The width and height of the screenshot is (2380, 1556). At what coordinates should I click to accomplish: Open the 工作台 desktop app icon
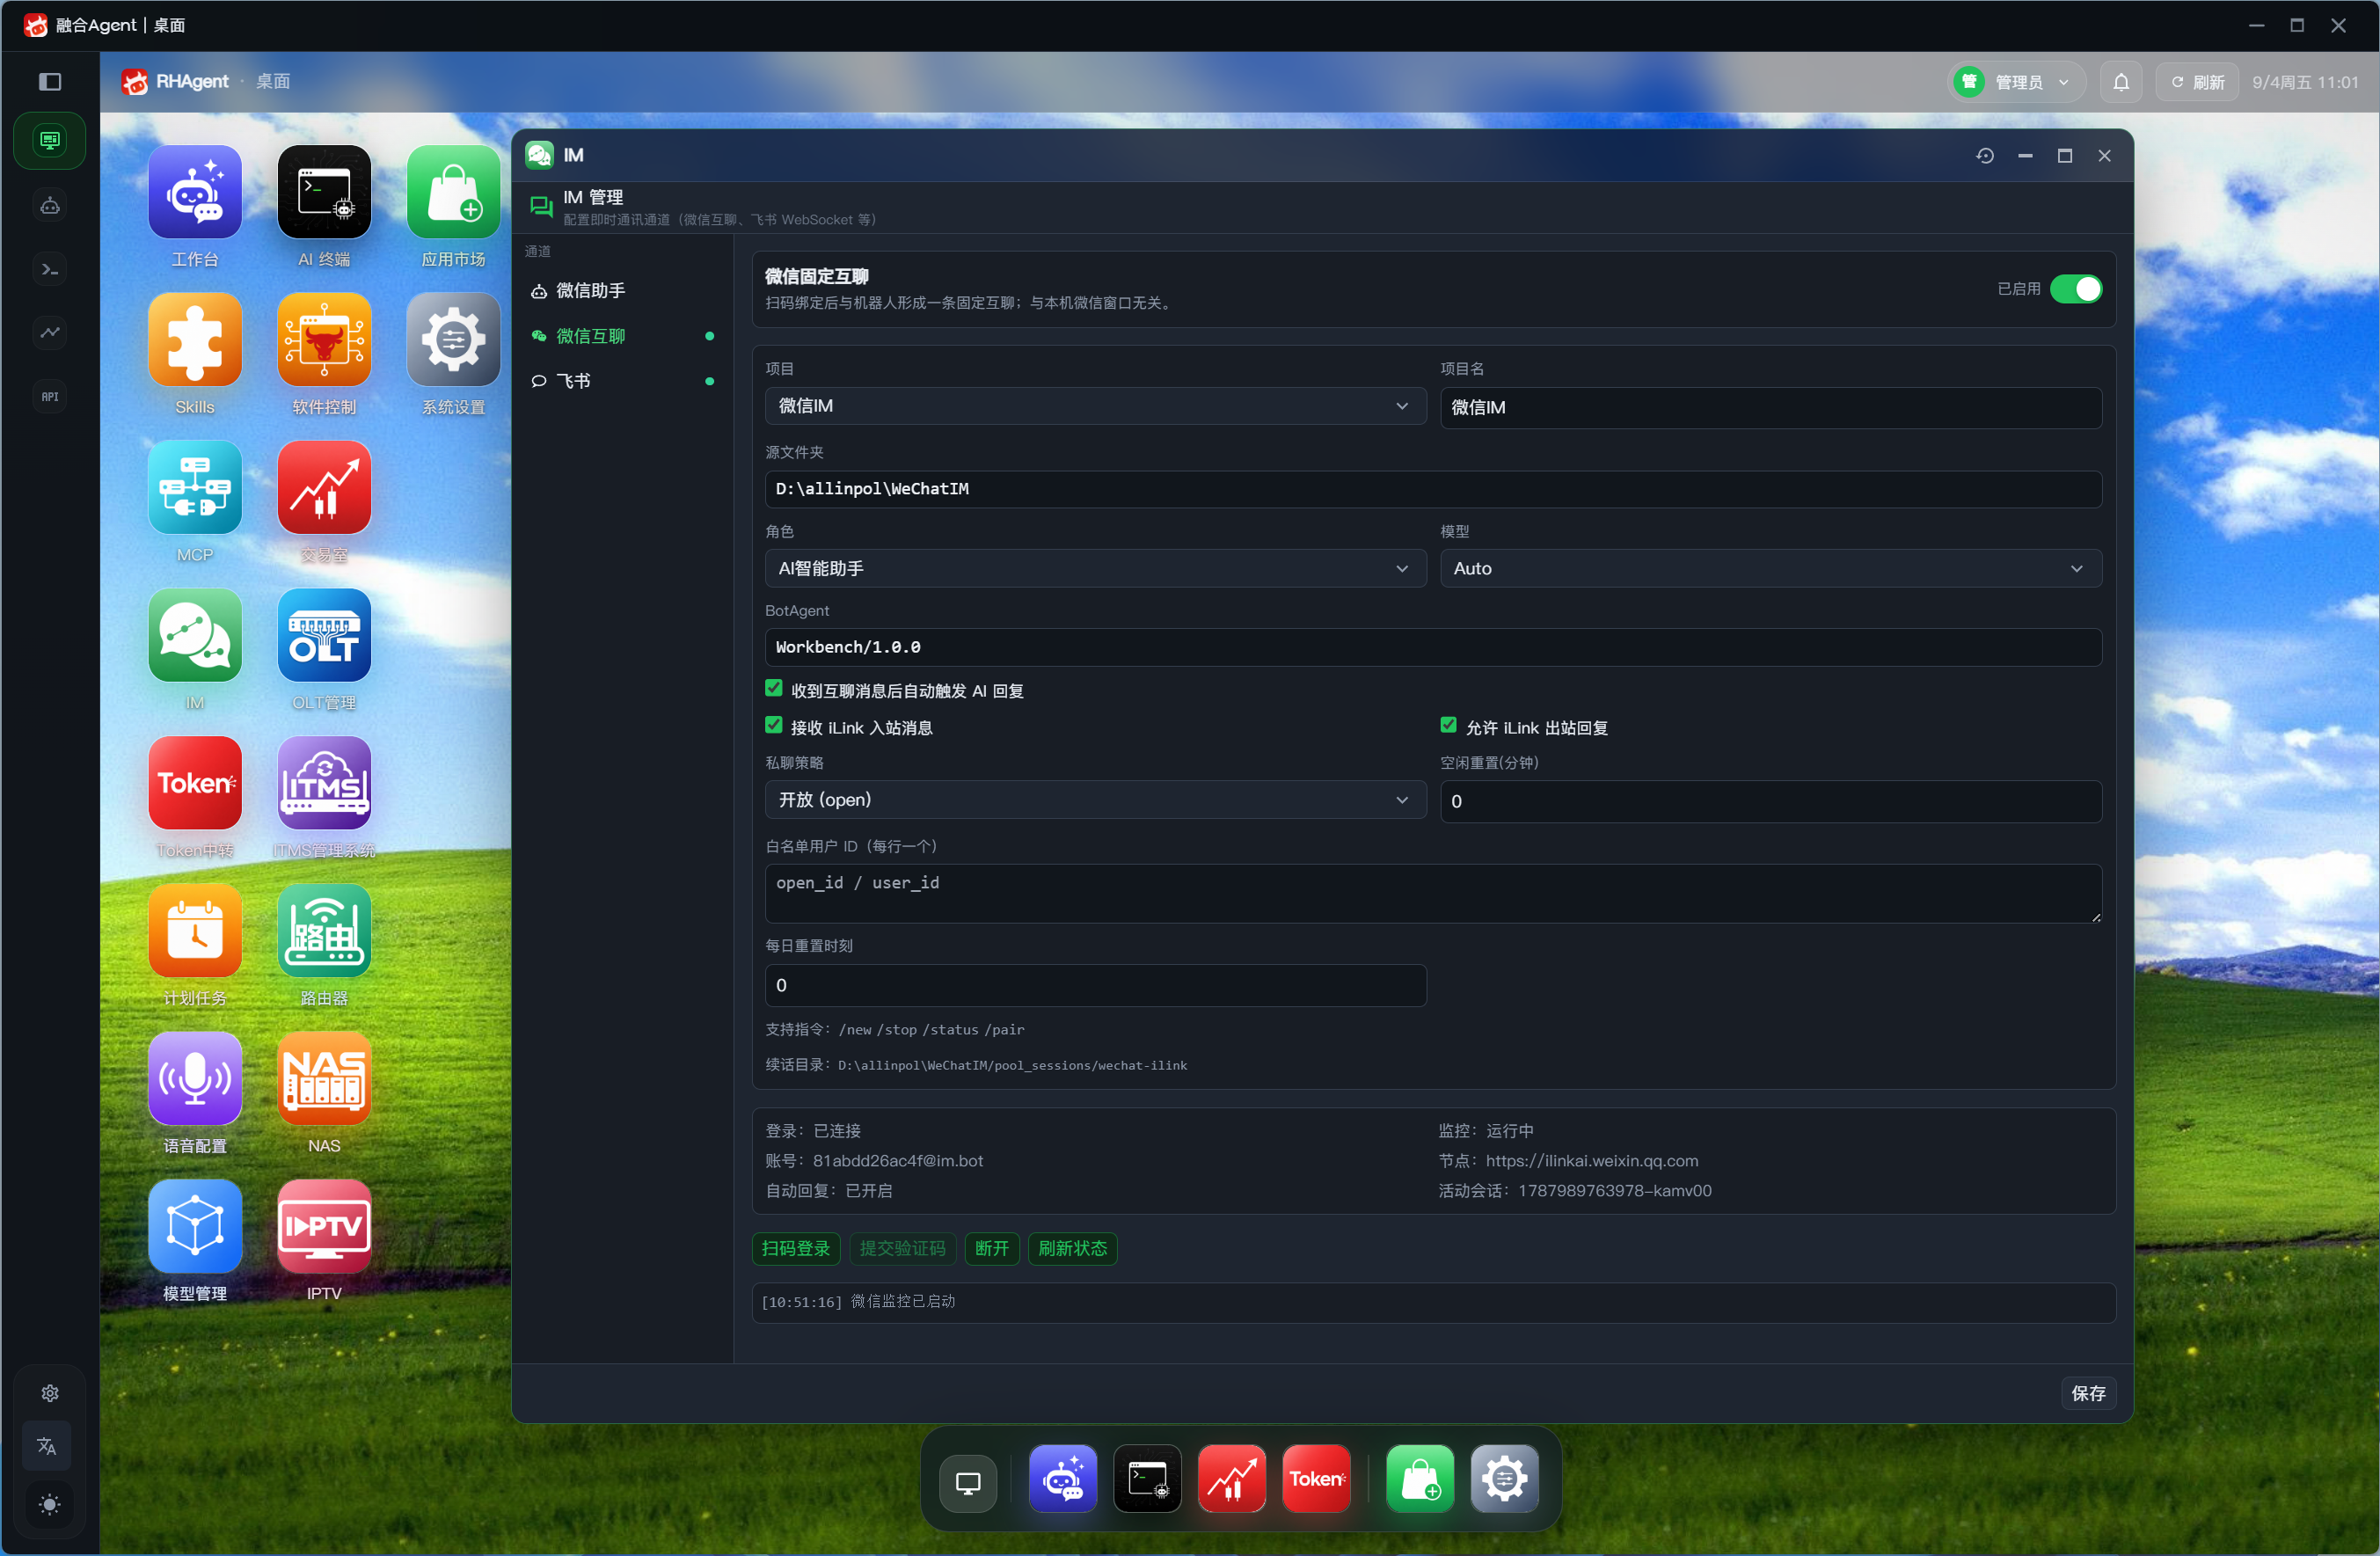195,193
